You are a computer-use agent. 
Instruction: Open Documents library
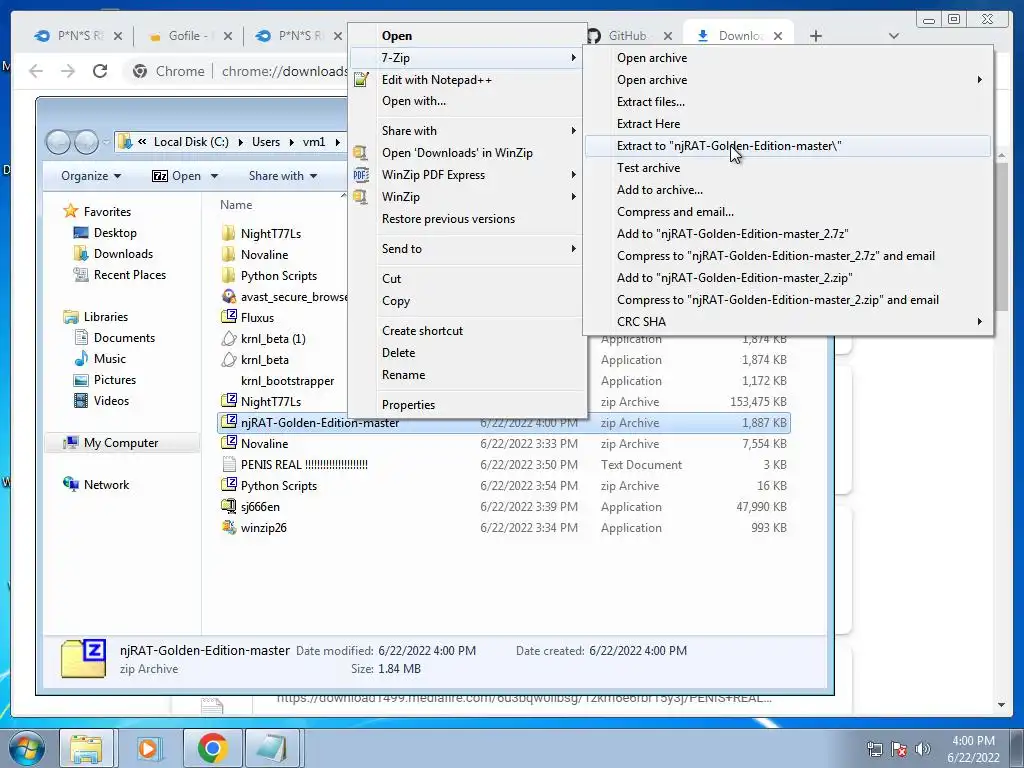pyautogui.click(x=124, y=338)
